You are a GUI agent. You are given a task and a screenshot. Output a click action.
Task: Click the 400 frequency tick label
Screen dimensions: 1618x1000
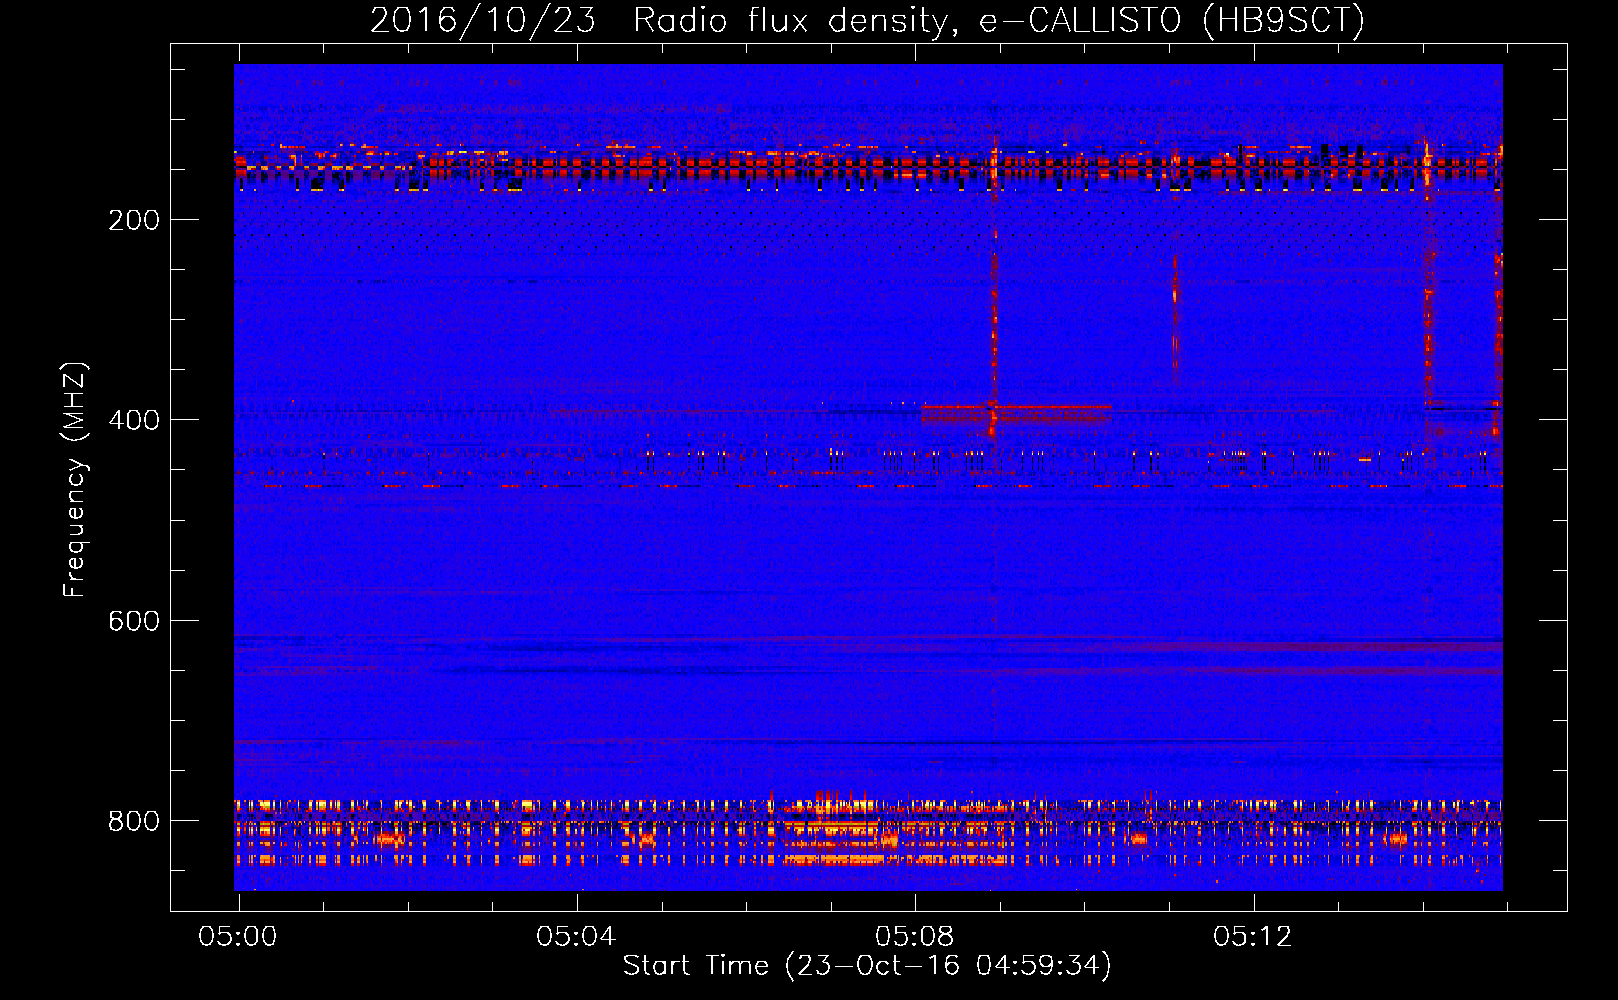(134, 420)
